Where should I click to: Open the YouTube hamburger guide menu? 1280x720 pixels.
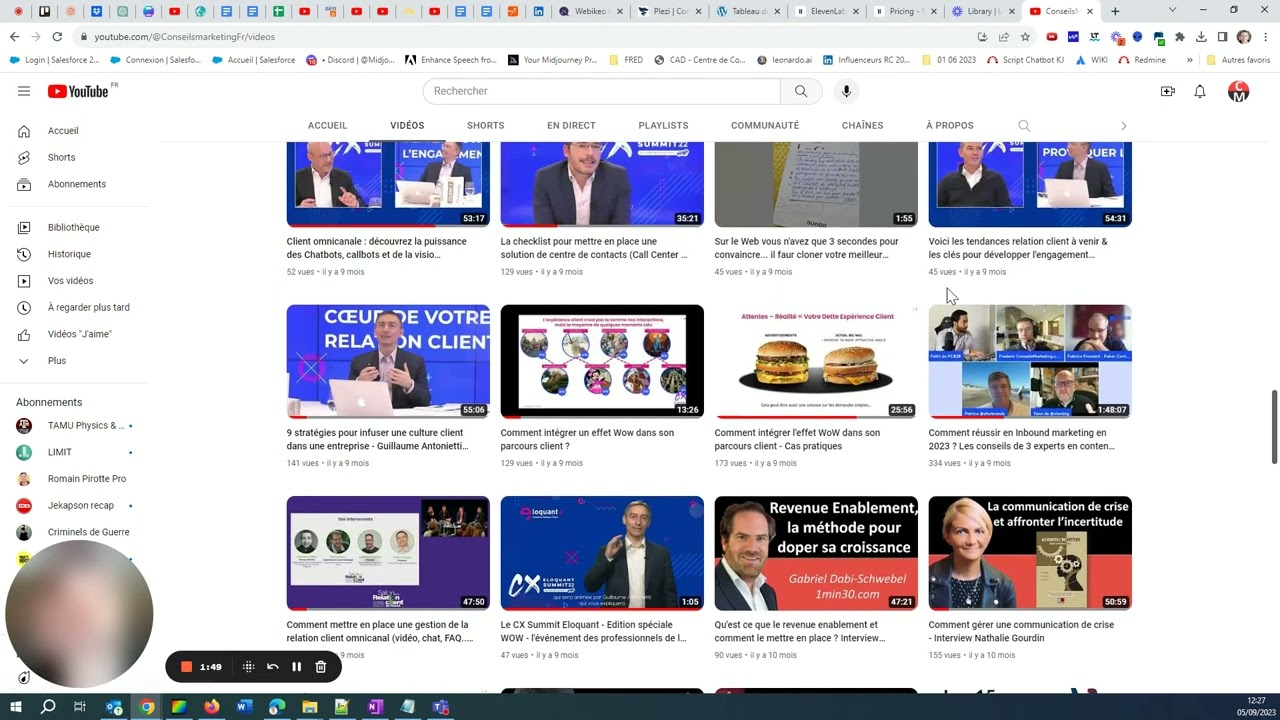coord(24,91)
